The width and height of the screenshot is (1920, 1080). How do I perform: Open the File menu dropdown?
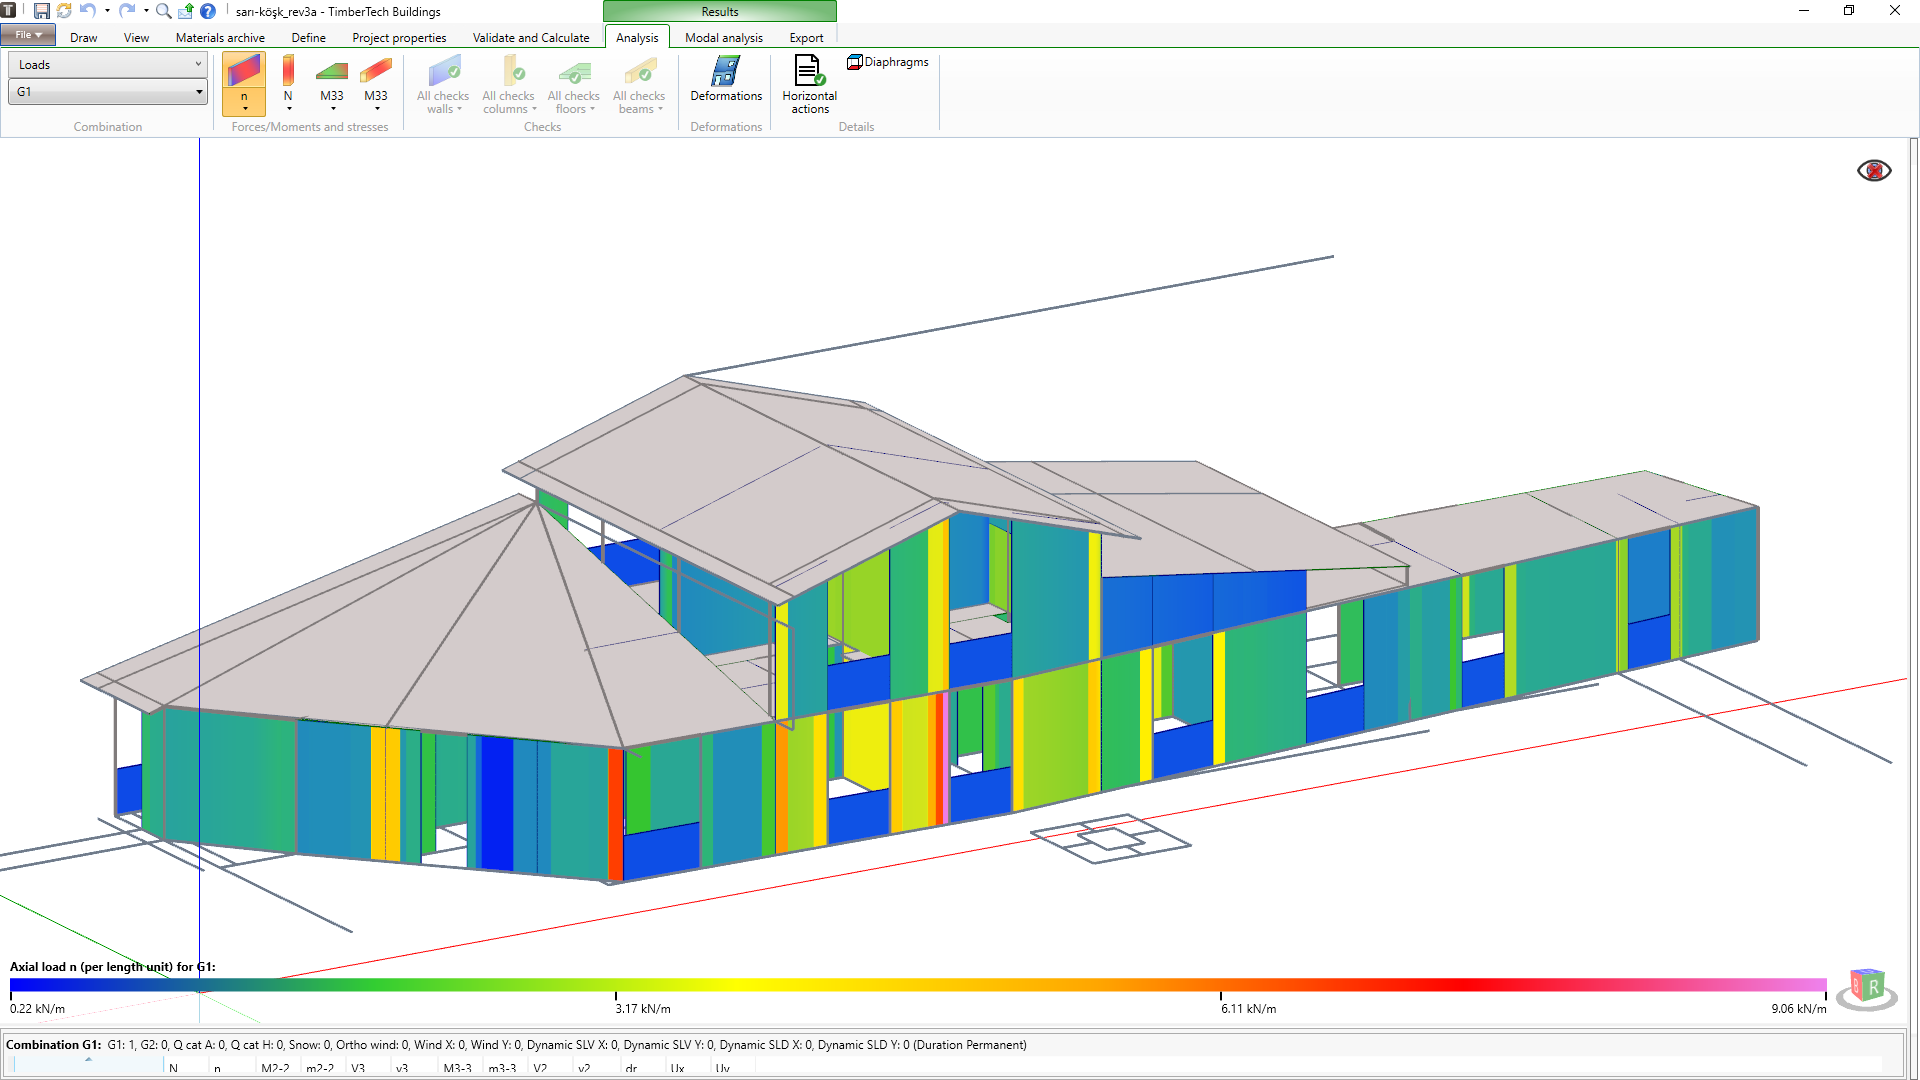28,35
